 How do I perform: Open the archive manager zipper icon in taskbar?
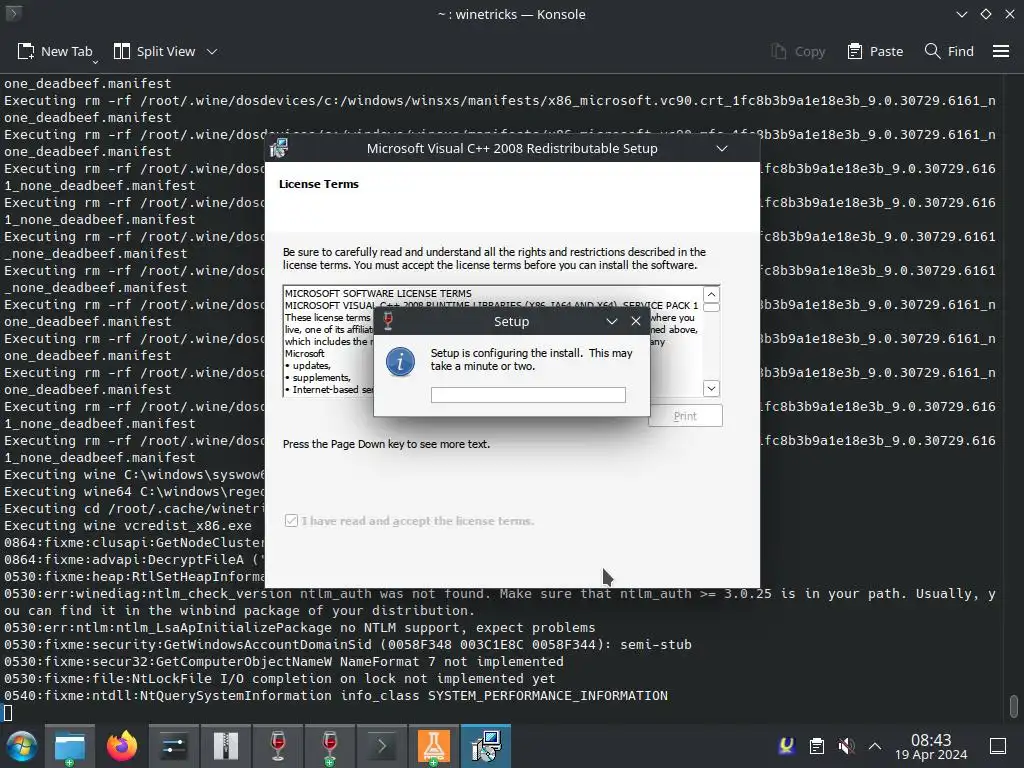click(226, 746)
